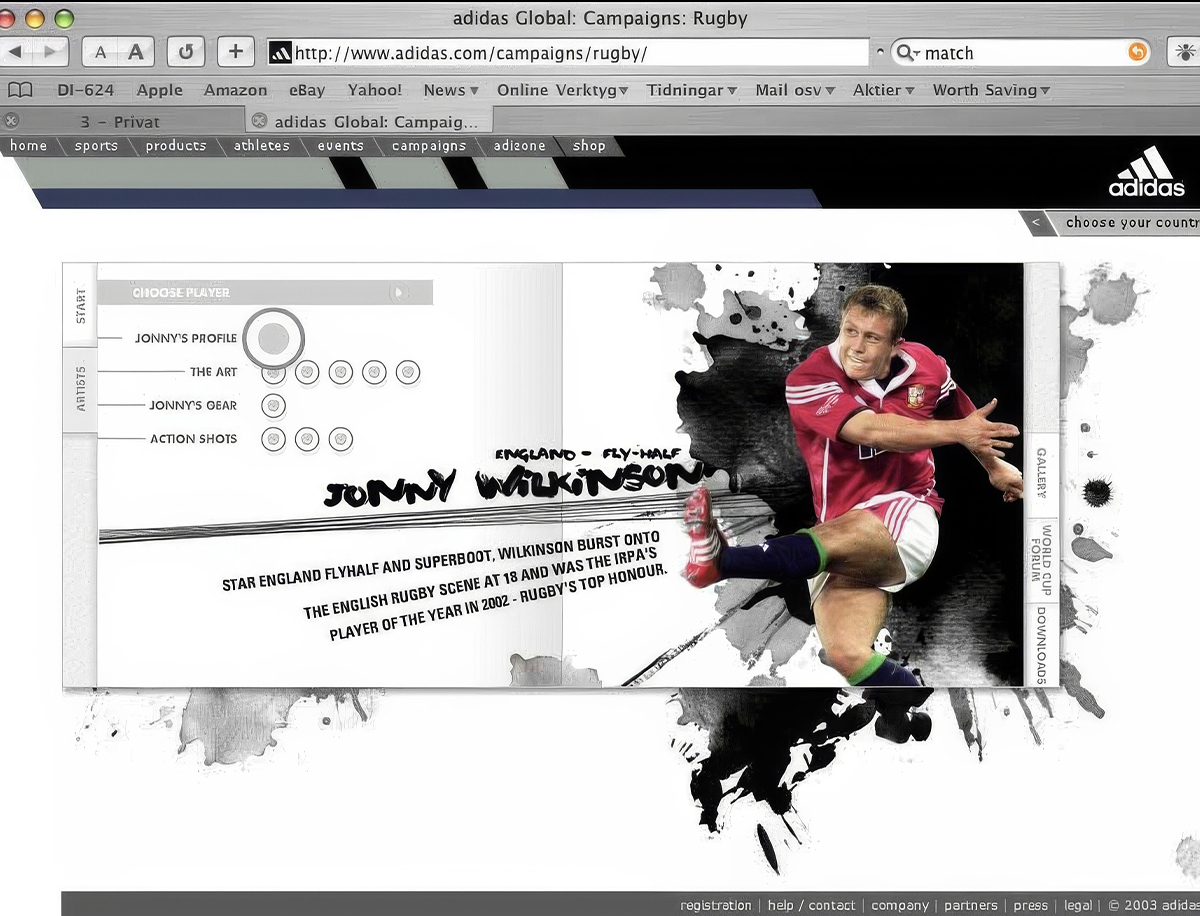
Task: Open the help / contact footer link
Action: coord(811,905)
